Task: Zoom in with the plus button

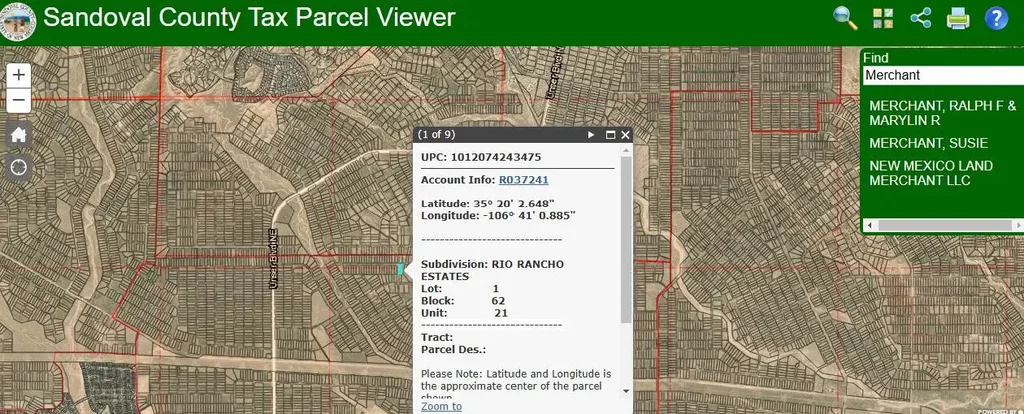Action: pos(18,75)
